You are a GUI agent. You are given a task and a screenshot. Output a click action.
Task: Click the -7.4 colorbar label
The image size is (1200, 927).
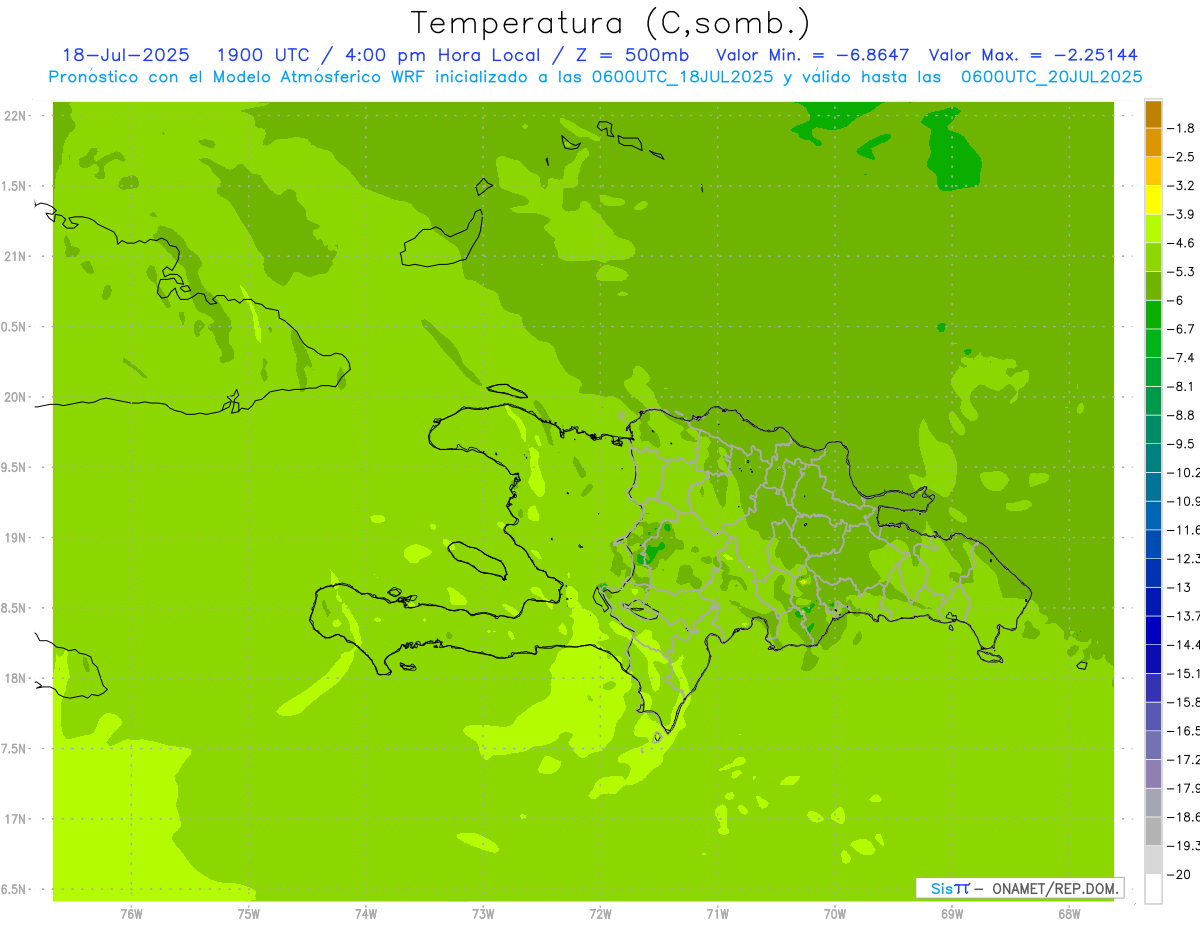(1182, 357)
